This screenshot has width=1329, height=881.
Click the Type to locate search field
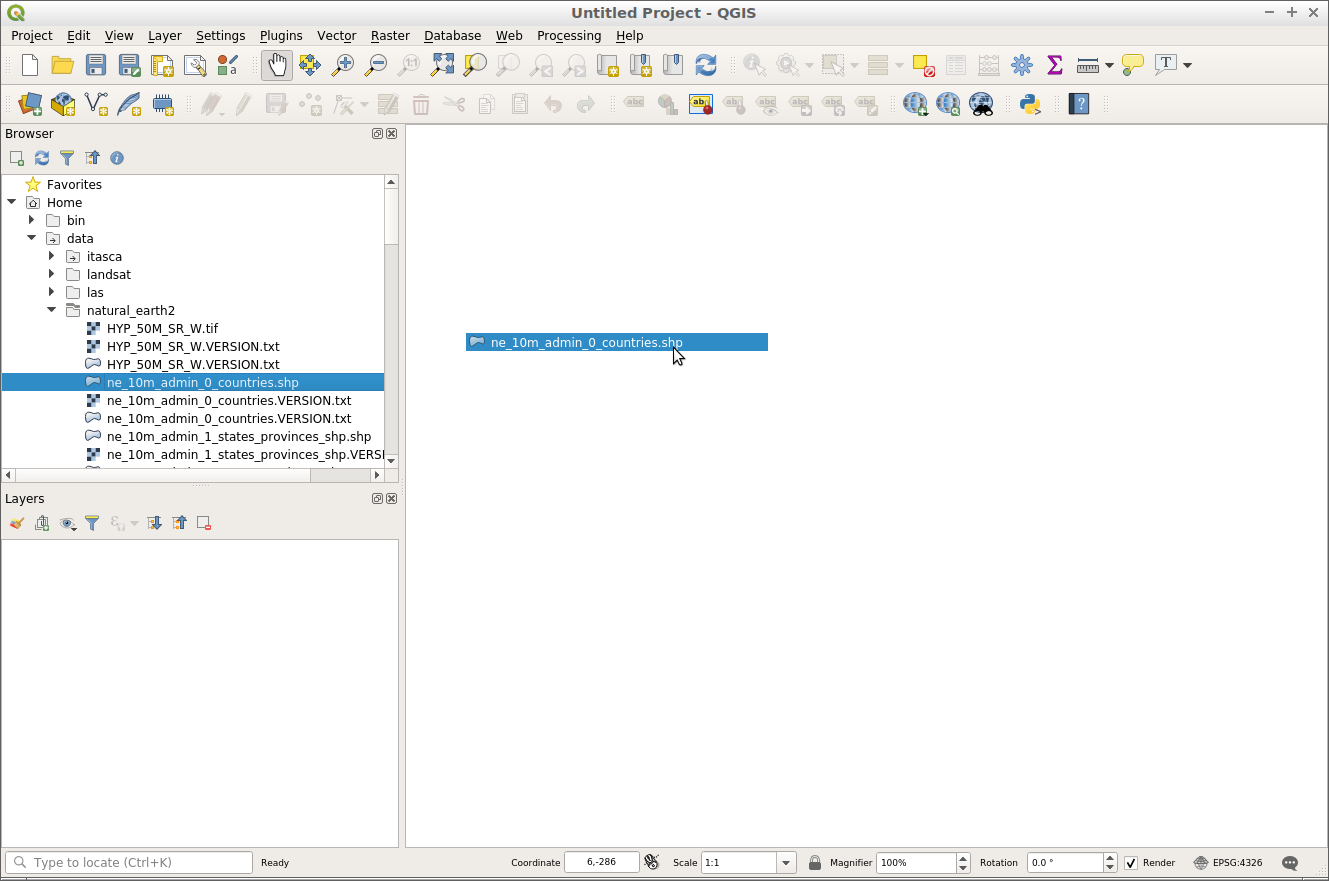[x=129, y=863]
